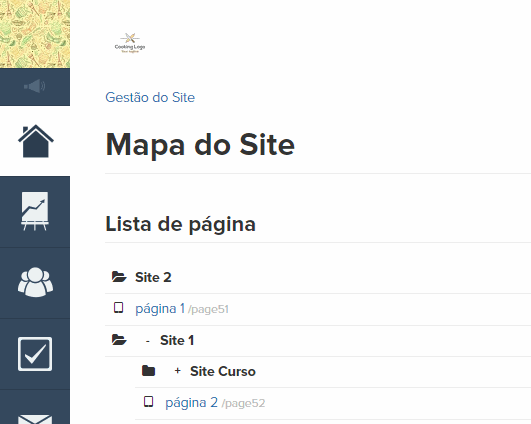Open the Home icon in sidebar

pyautogui.click(x=35, y=141)
